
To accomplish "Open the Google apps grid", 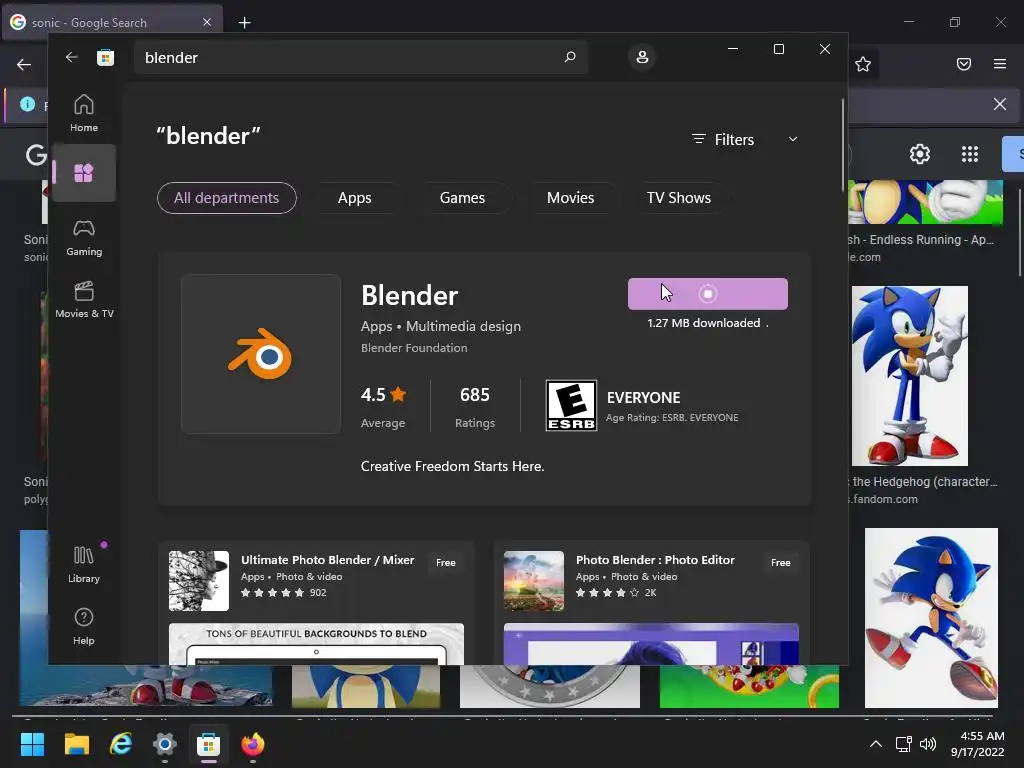I will (970, 154).
